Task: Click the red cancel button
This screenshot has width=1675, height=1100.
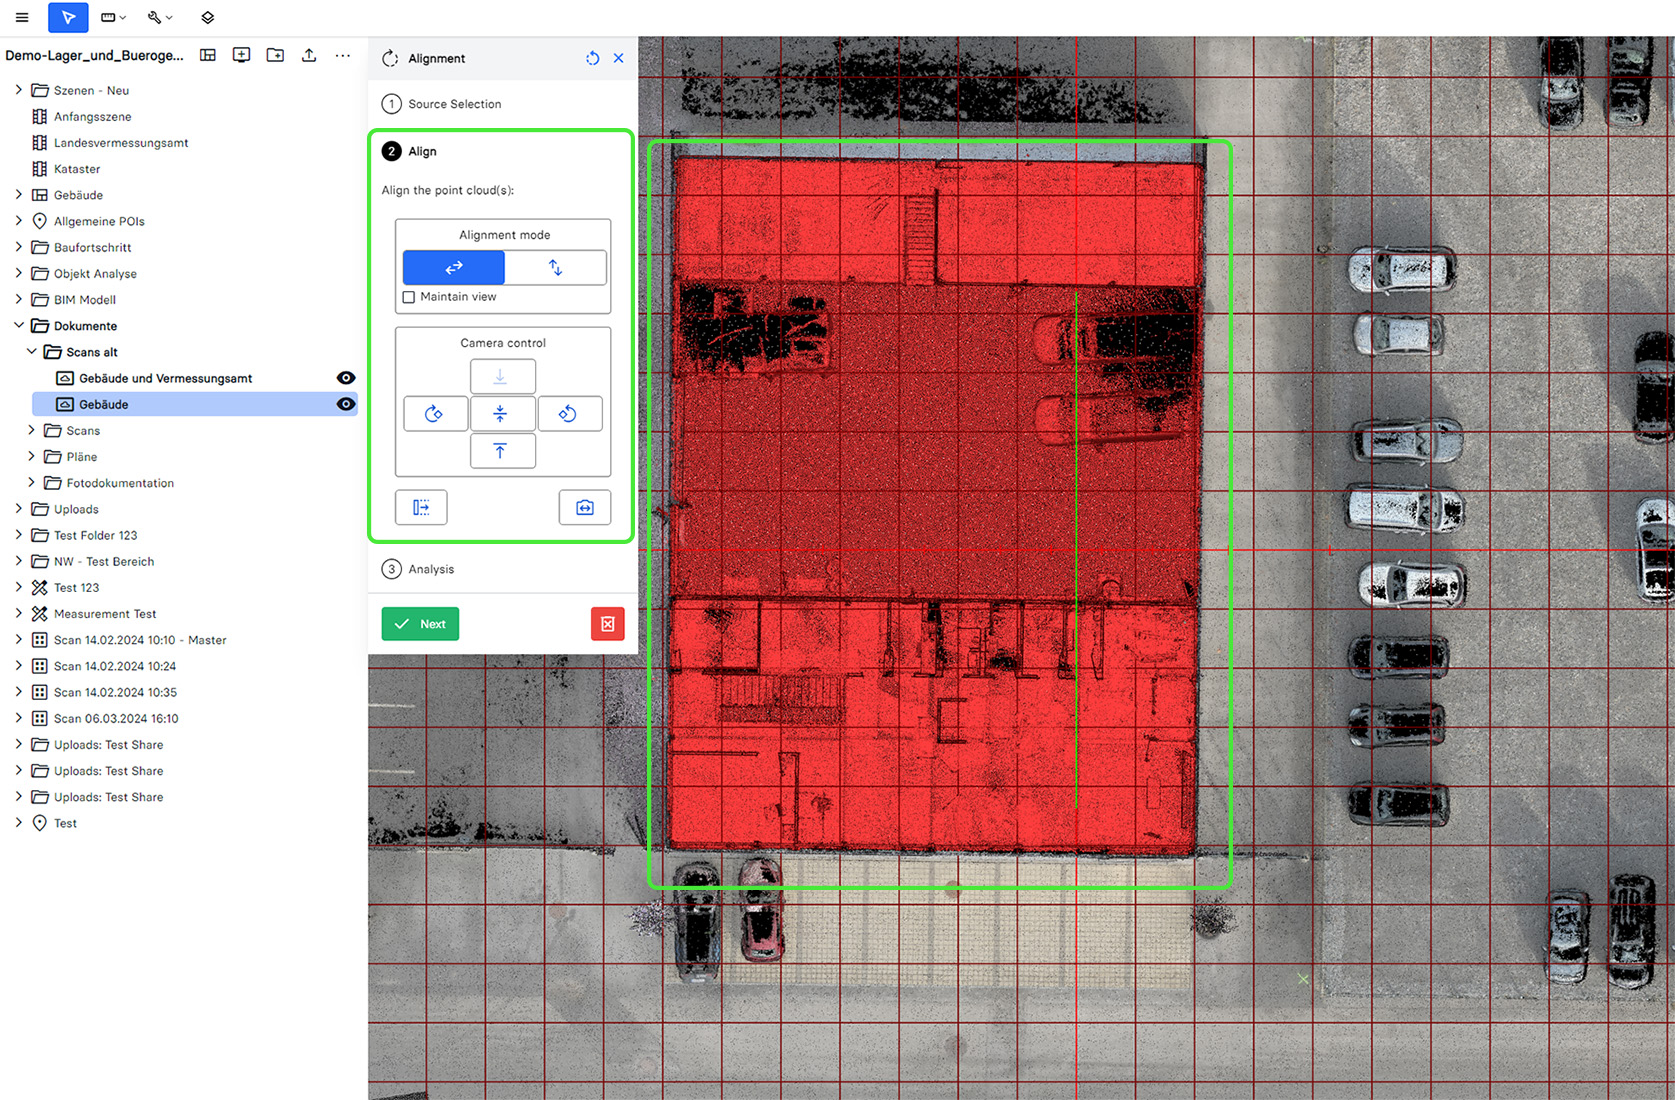Action: click(x=607, y=624)
